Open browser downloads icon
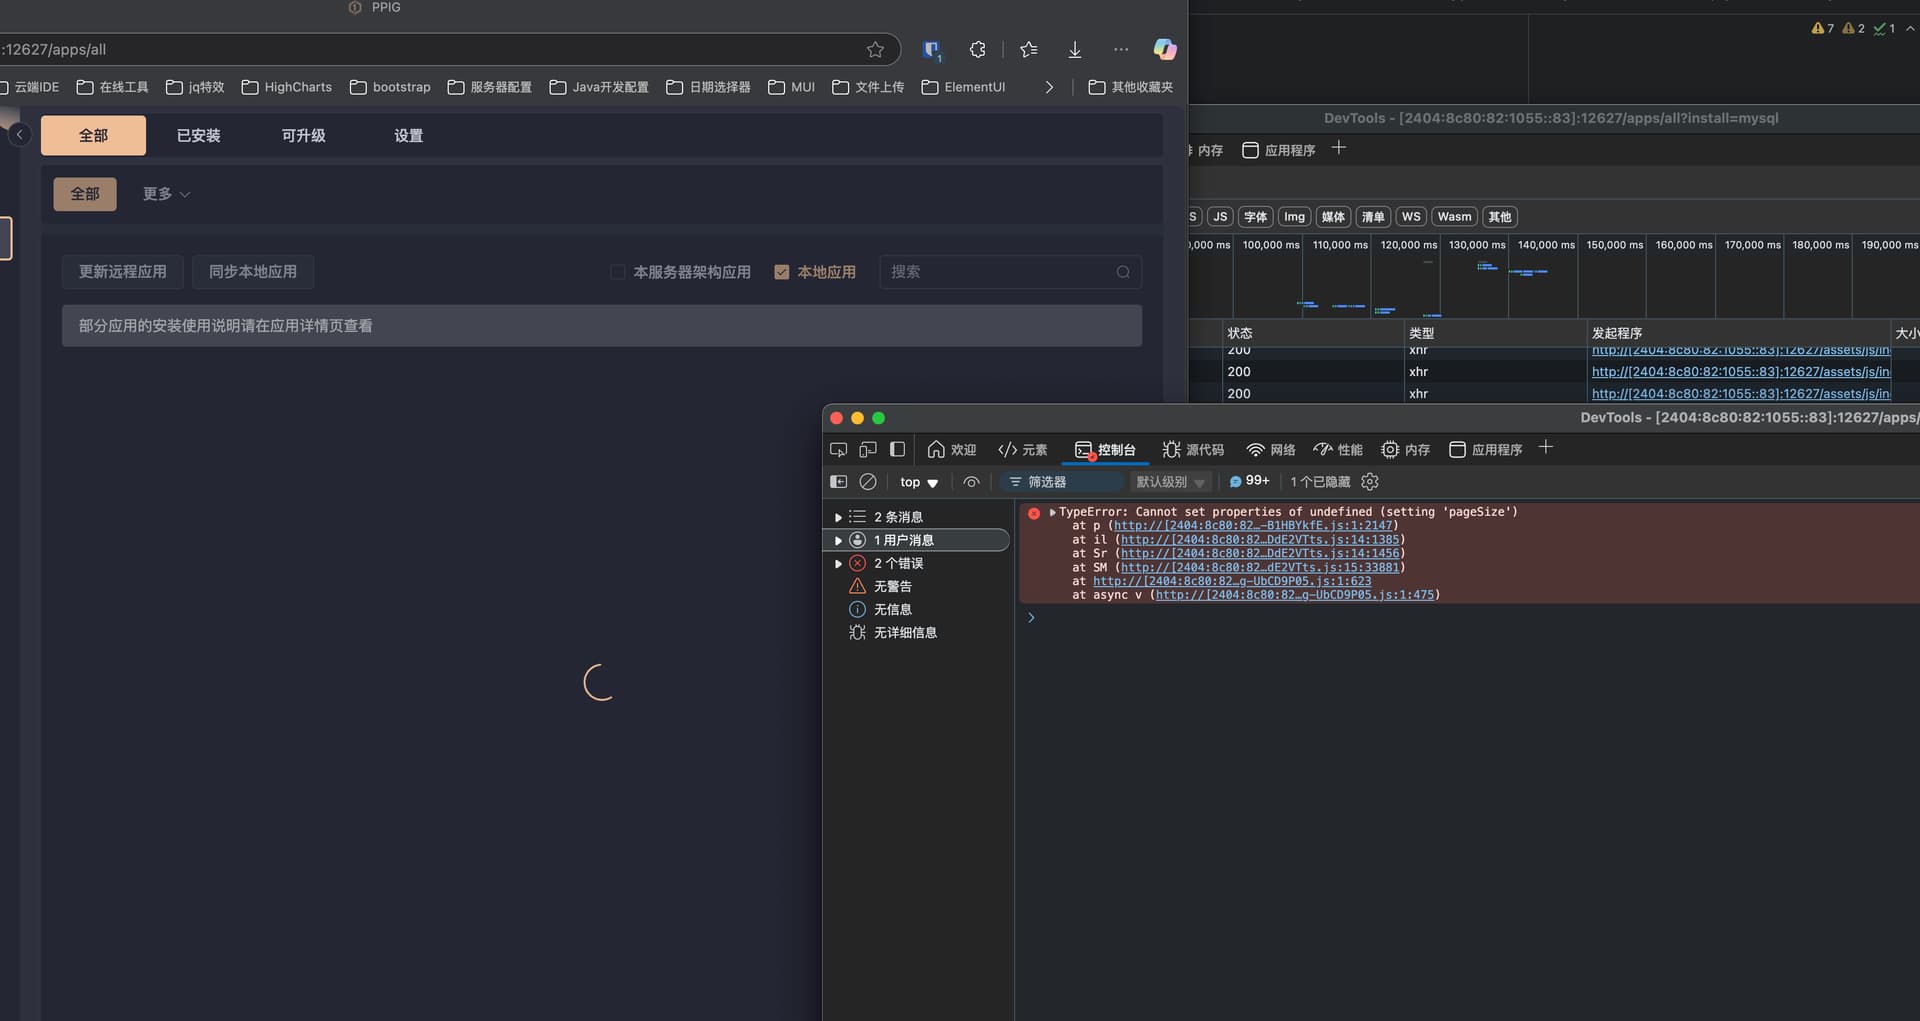Image resolution: width=1920 pixels, height=1021 pixels. [1074, 49]
